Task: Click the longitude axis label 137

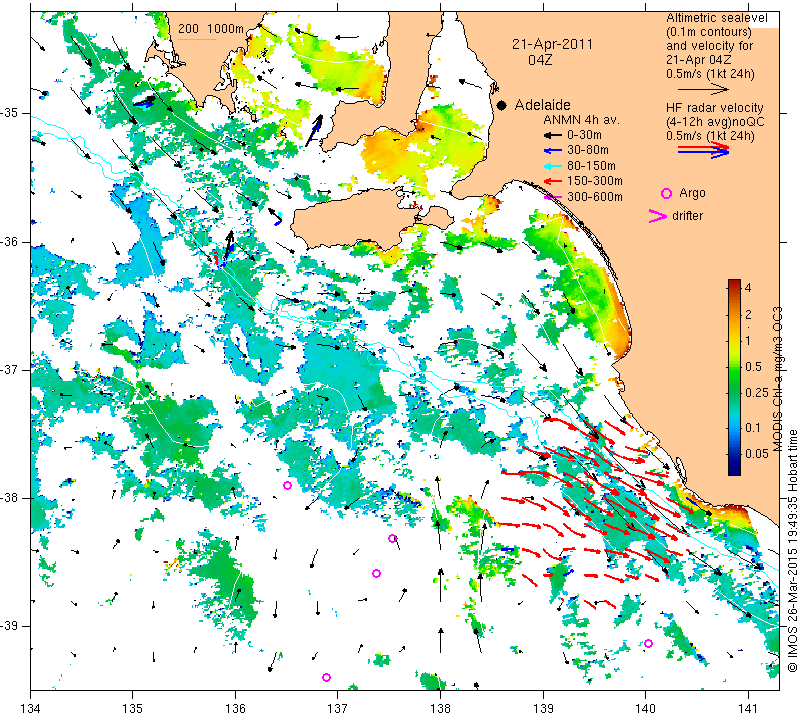Action: [338, 709]
